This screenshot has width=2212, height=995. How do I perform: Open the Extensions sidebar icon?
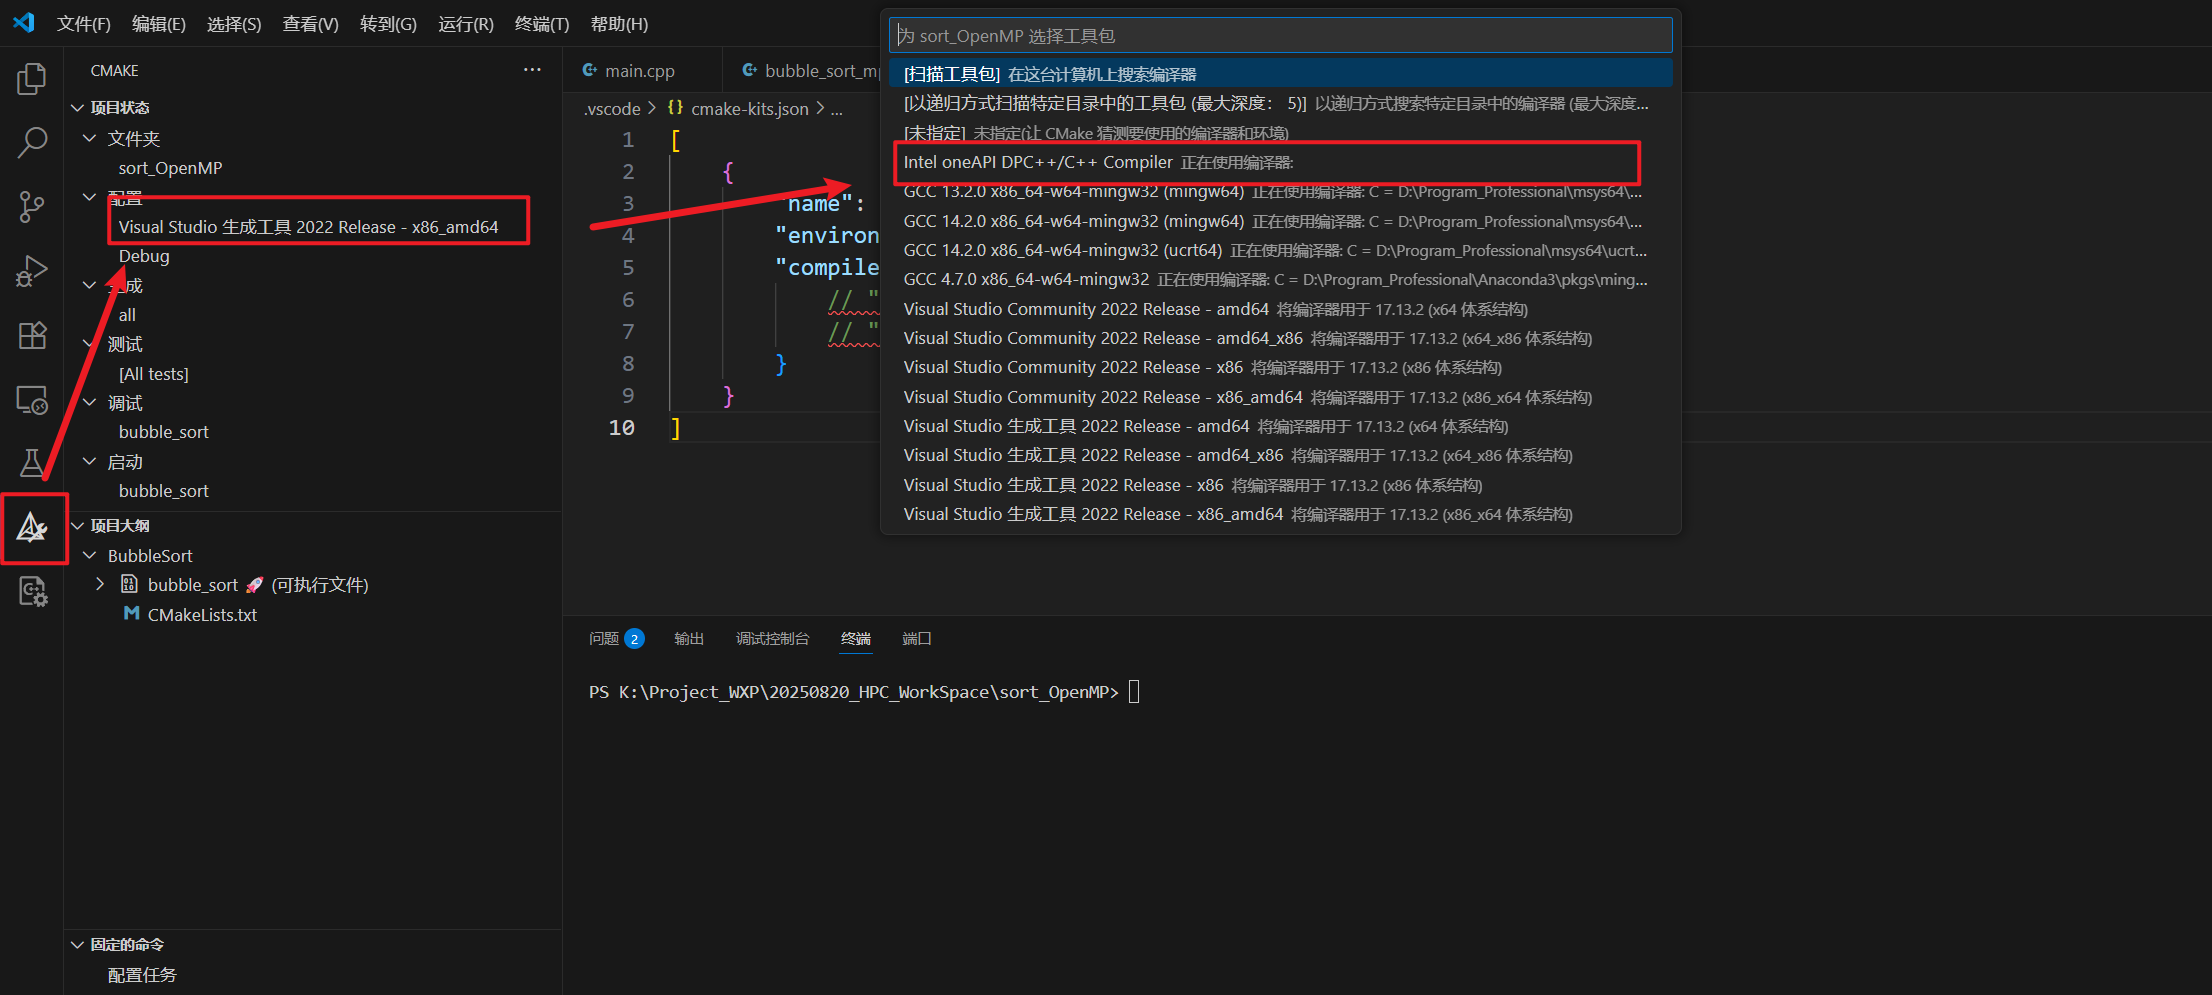point(33,335)
